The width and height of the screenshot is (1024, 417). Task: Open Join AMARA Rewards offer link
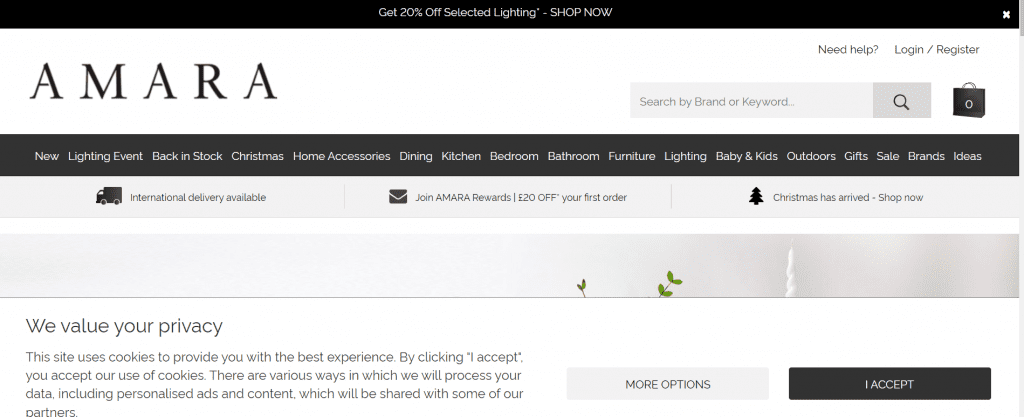pos(520,198)
